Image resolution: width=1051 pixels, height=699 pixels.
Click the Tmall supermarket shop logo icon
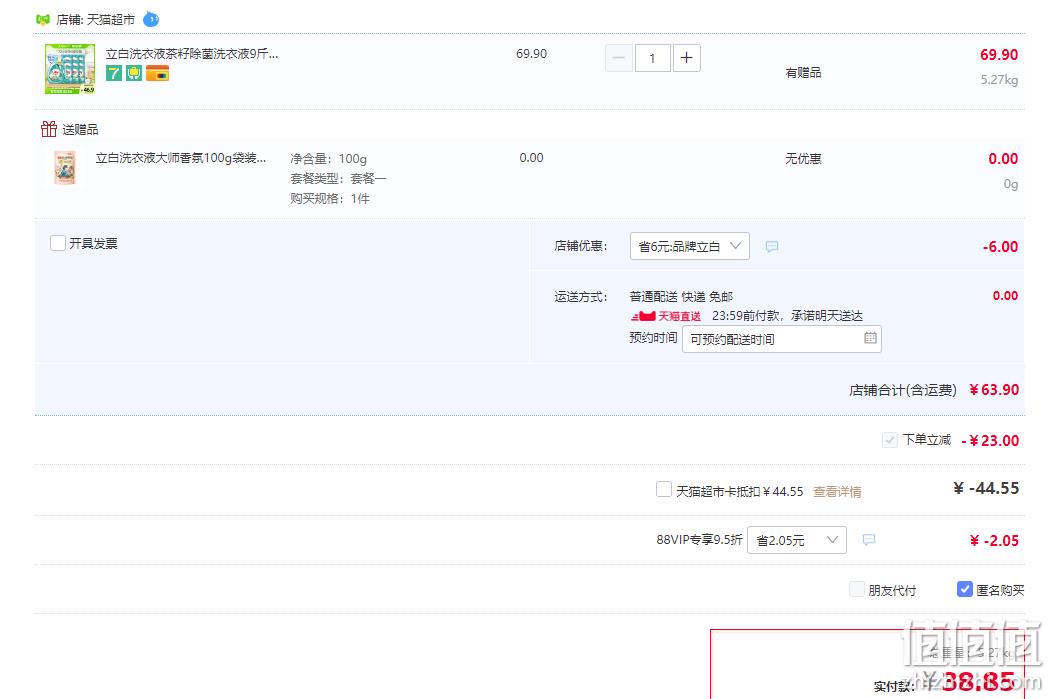pyautogui.click(x=43, y=19)
